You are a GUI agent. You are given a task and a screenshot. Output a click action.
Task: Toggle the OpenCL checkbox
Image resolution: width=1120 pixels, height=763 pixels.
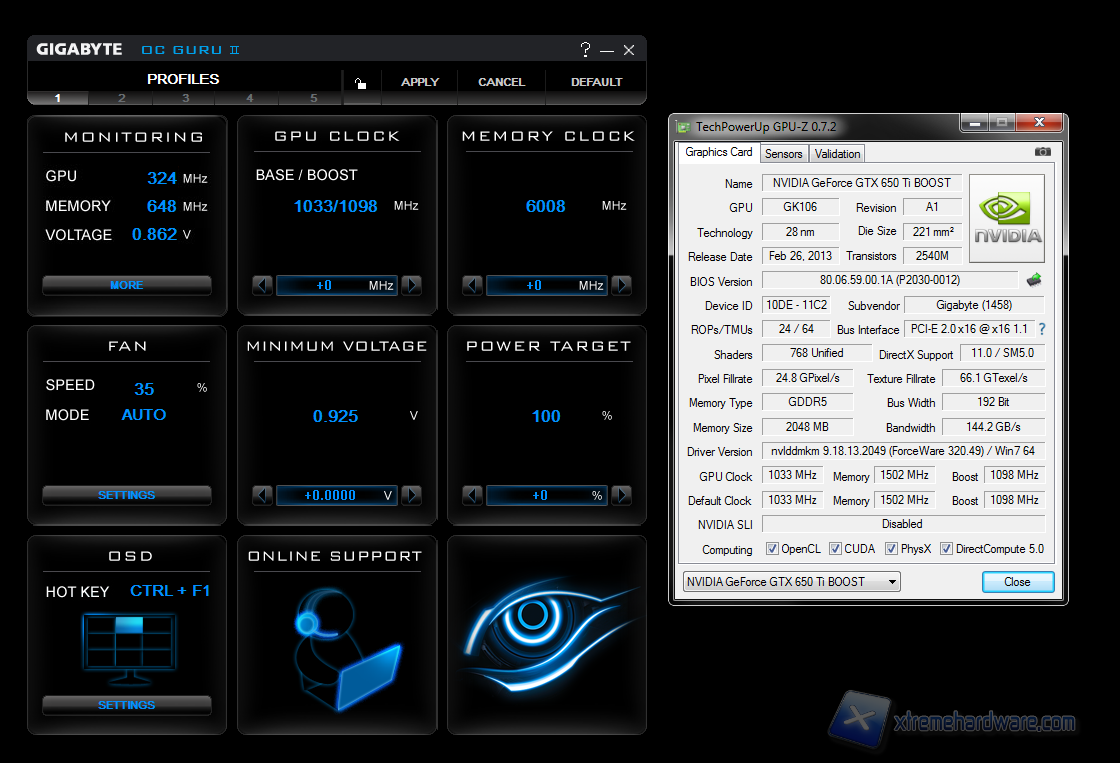click(x=772, y=549)
